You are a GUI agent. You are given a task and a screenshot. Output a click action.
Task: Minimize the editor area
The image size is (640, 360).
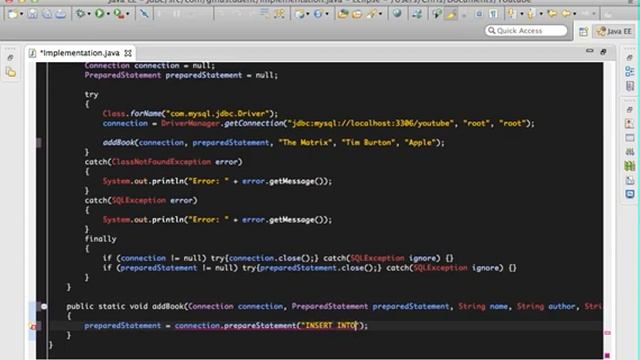click(589, 51)
